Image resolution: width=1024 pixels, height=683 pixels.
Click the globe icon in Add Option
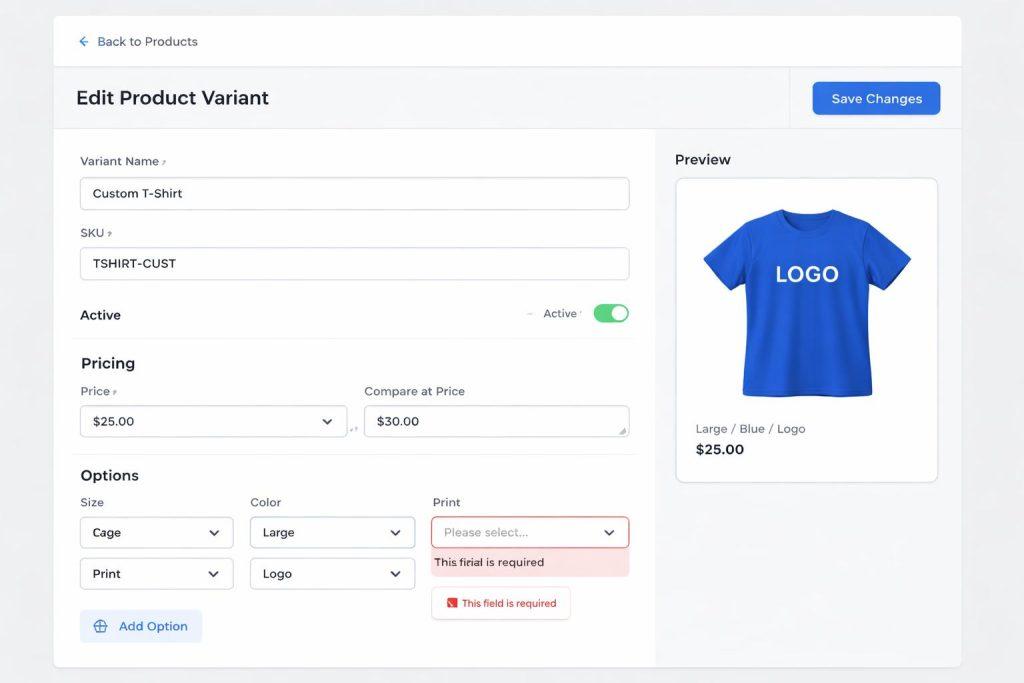100,627
